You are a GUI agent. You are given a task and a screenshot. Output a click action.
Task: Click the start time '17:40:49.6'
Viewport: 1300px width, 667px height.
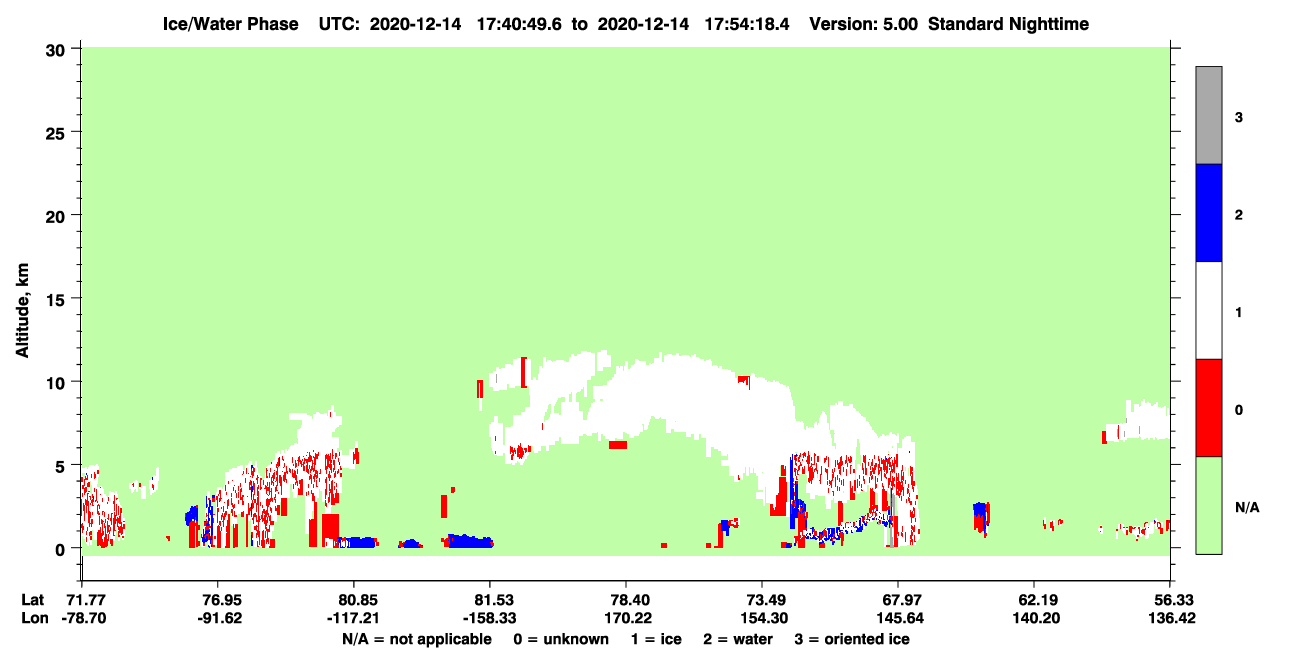point(517,24)
